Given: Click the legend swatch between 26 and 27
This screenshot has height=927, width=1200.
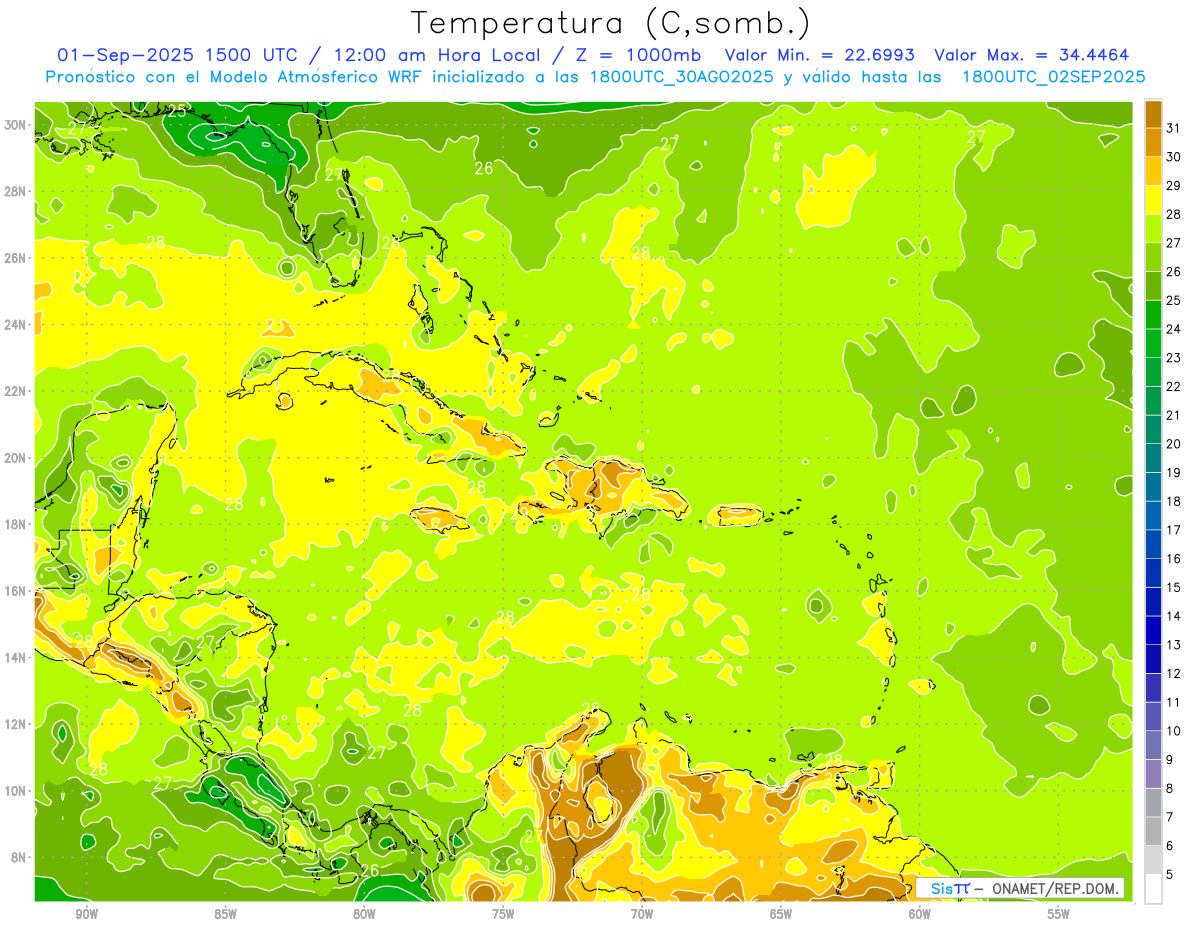Looking at the screenshot, I should (x=1153, y=257).
